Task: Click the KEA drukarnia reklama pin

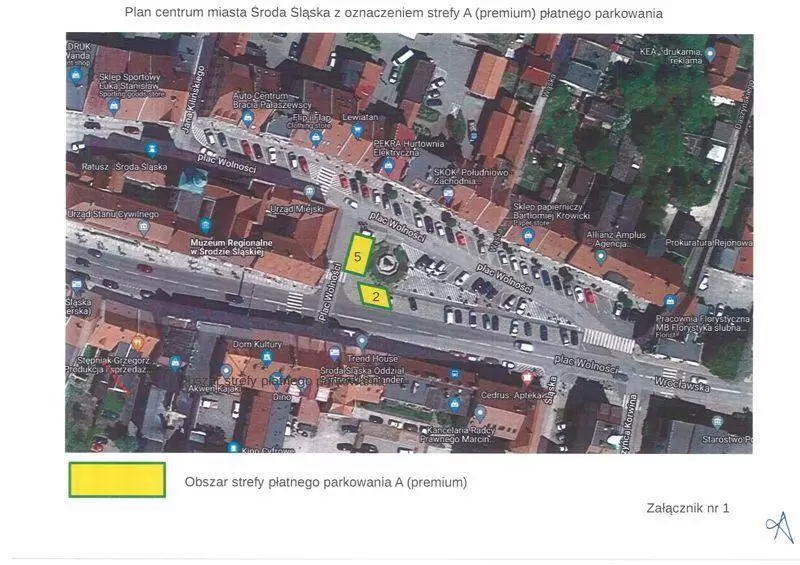Action: tap(711, 53)
